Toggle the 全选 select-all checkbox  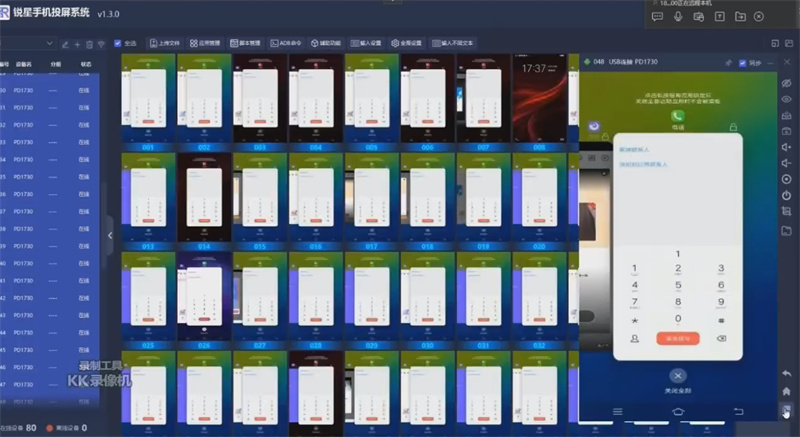(118, 44)
